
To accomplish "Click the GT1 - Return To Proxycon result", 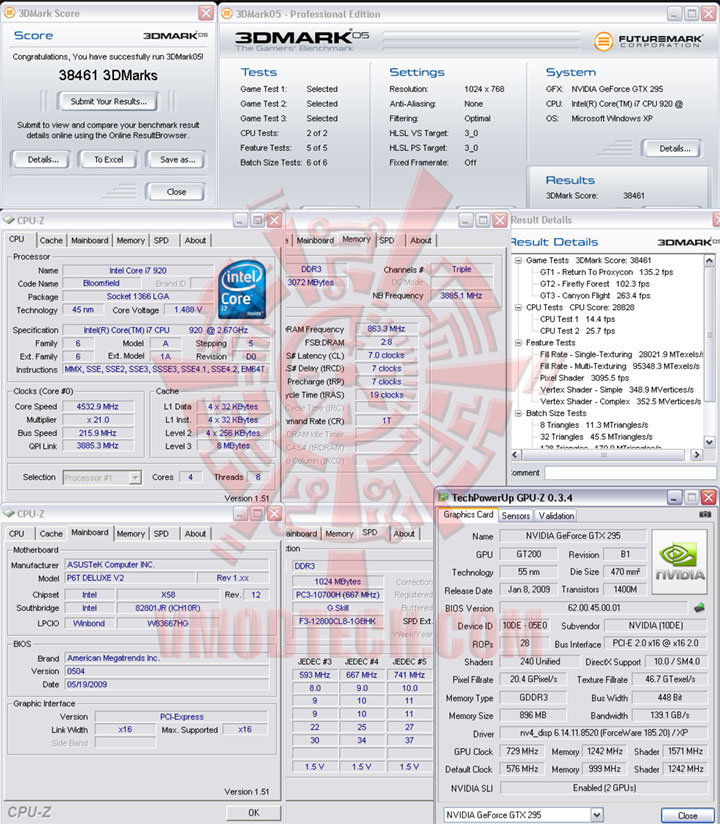I will (606, 272).
